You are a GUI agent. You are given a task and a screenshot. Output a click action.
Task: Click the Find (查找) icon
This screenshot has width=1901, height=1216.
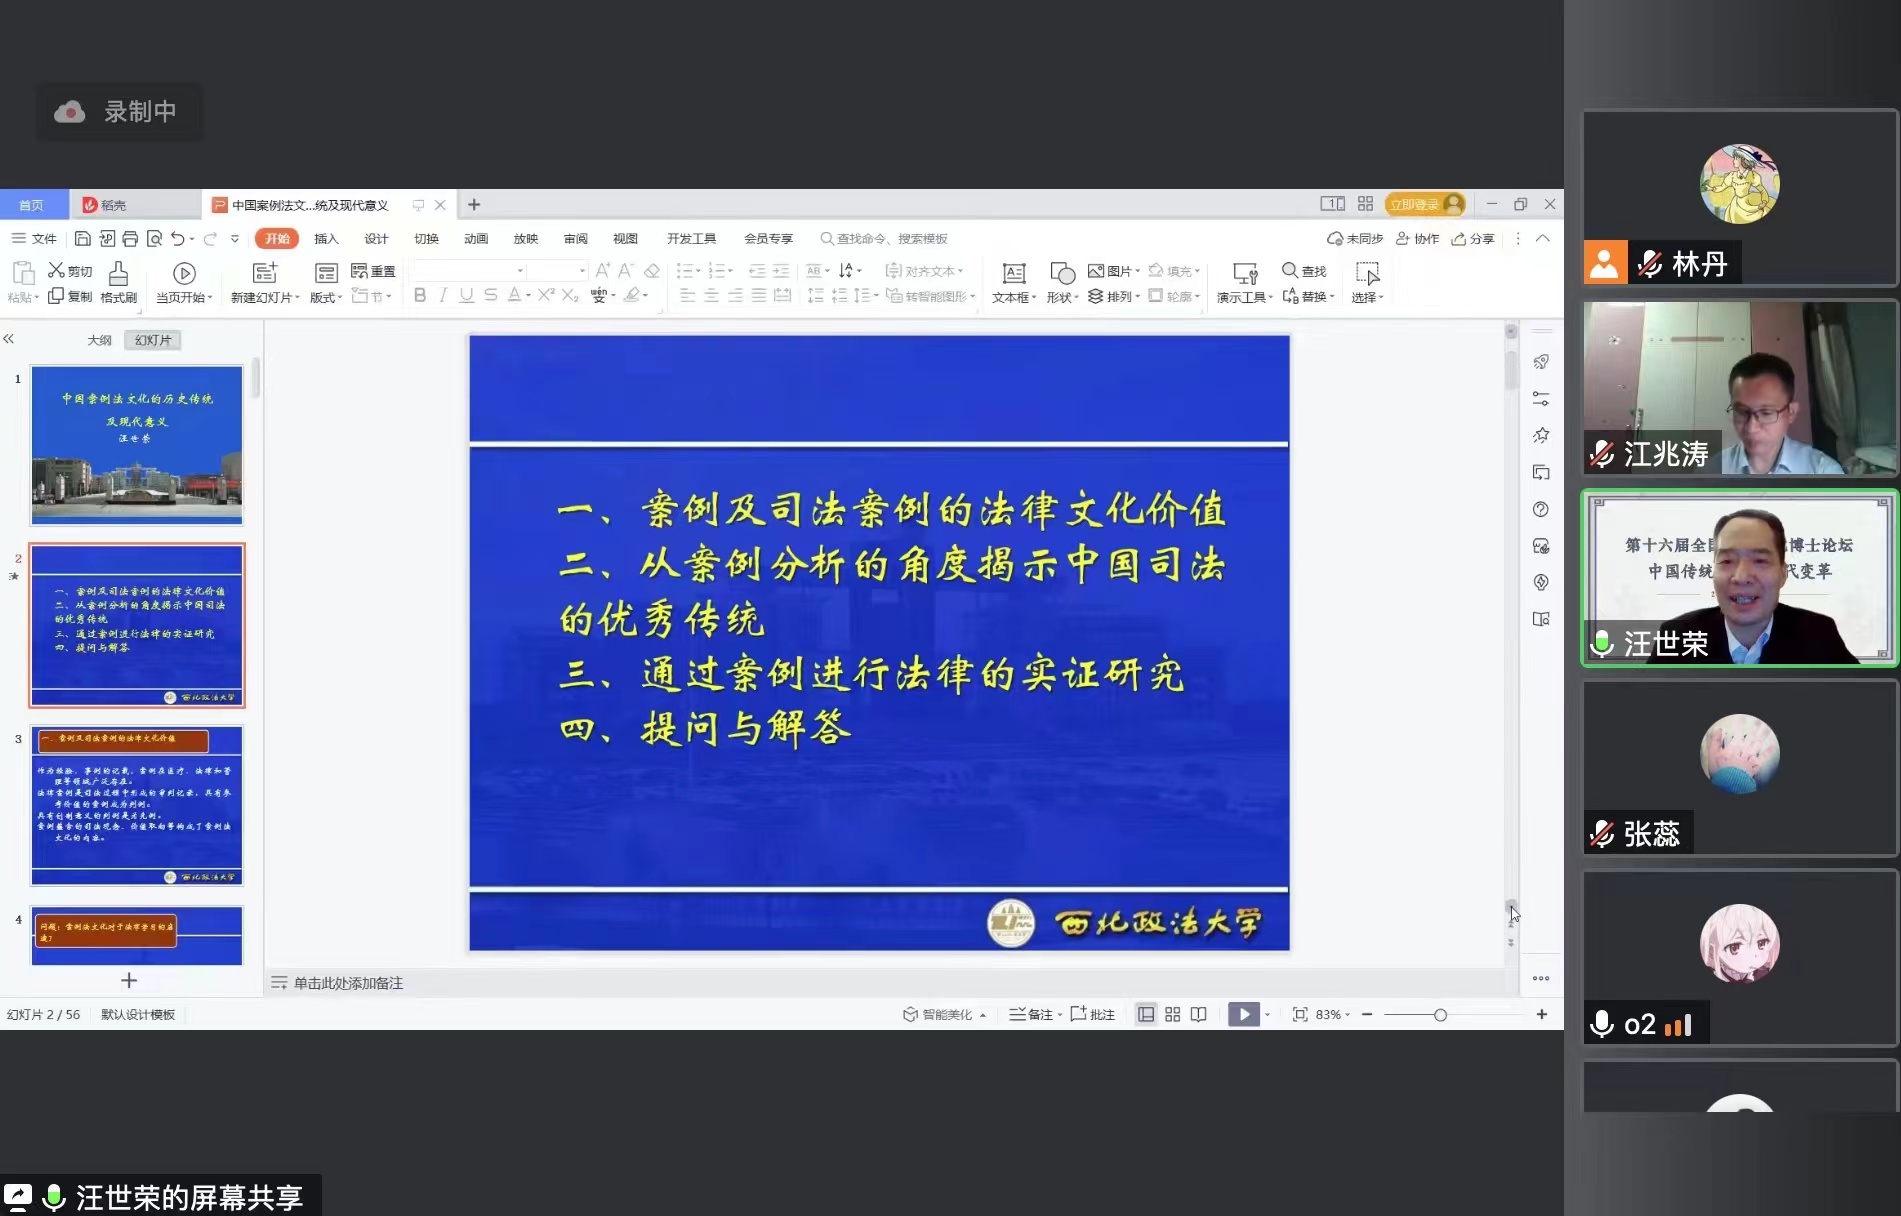[1290, 271]
